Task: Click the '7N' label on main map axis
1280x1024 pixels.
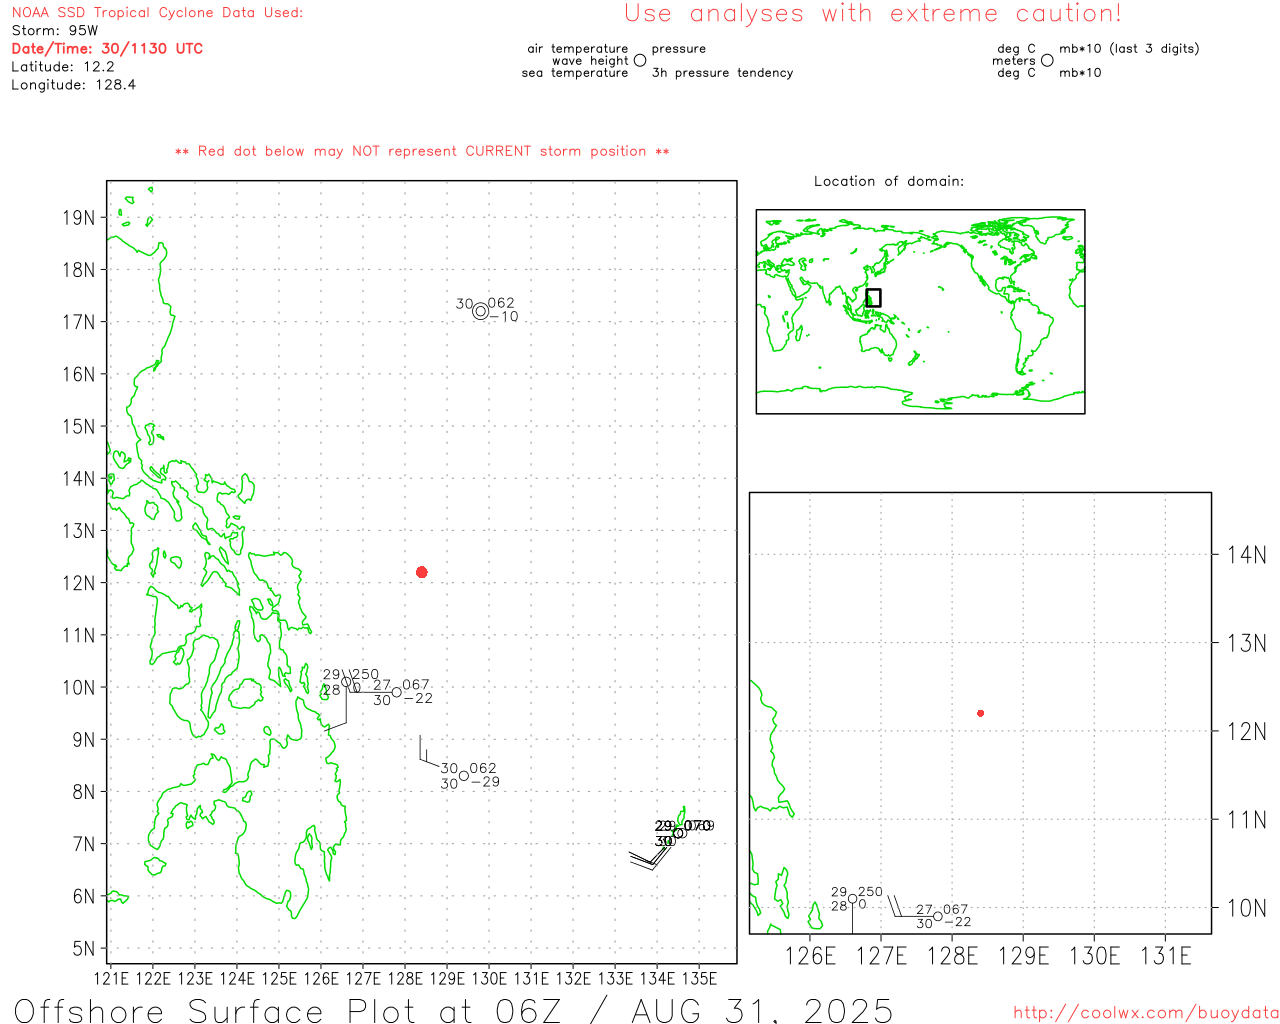Action: [84, 844]
